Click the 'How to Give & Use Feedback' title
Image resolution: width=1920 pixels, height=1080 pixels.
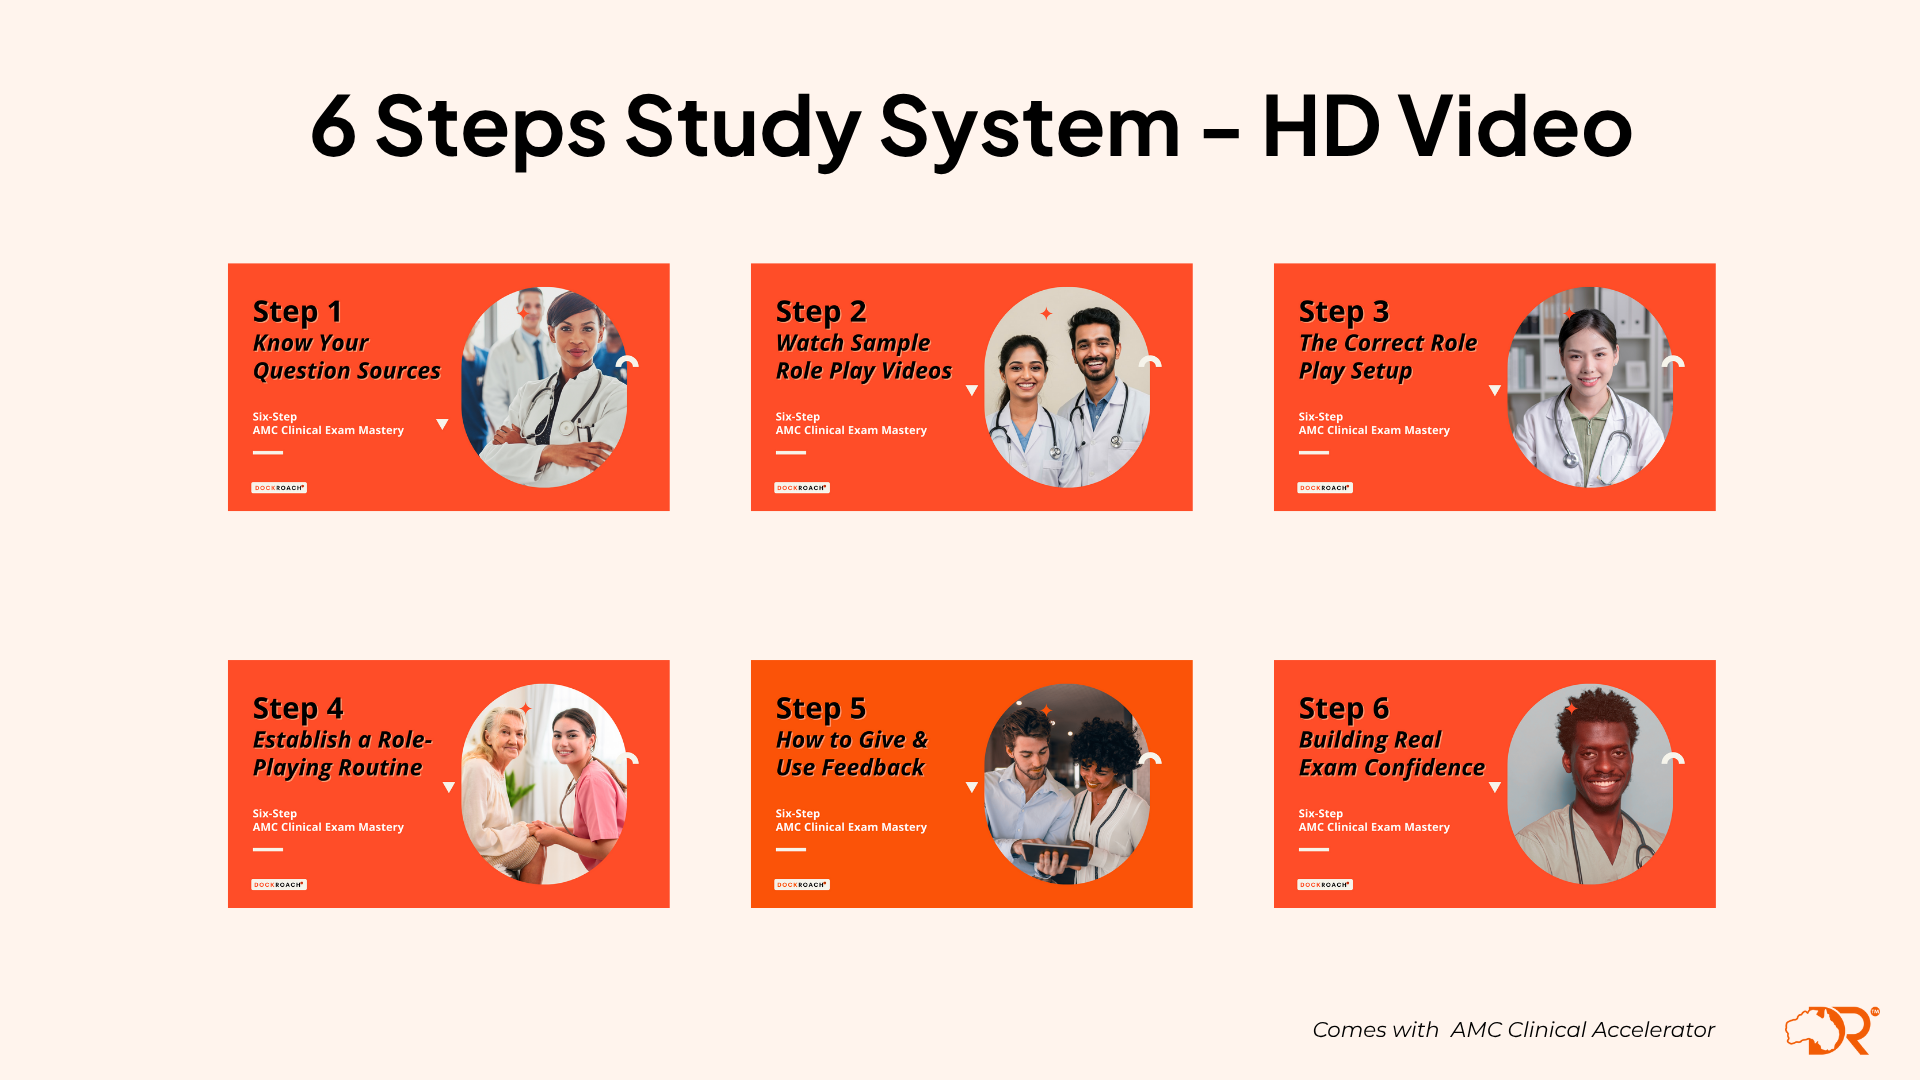(x=851, y=754)
